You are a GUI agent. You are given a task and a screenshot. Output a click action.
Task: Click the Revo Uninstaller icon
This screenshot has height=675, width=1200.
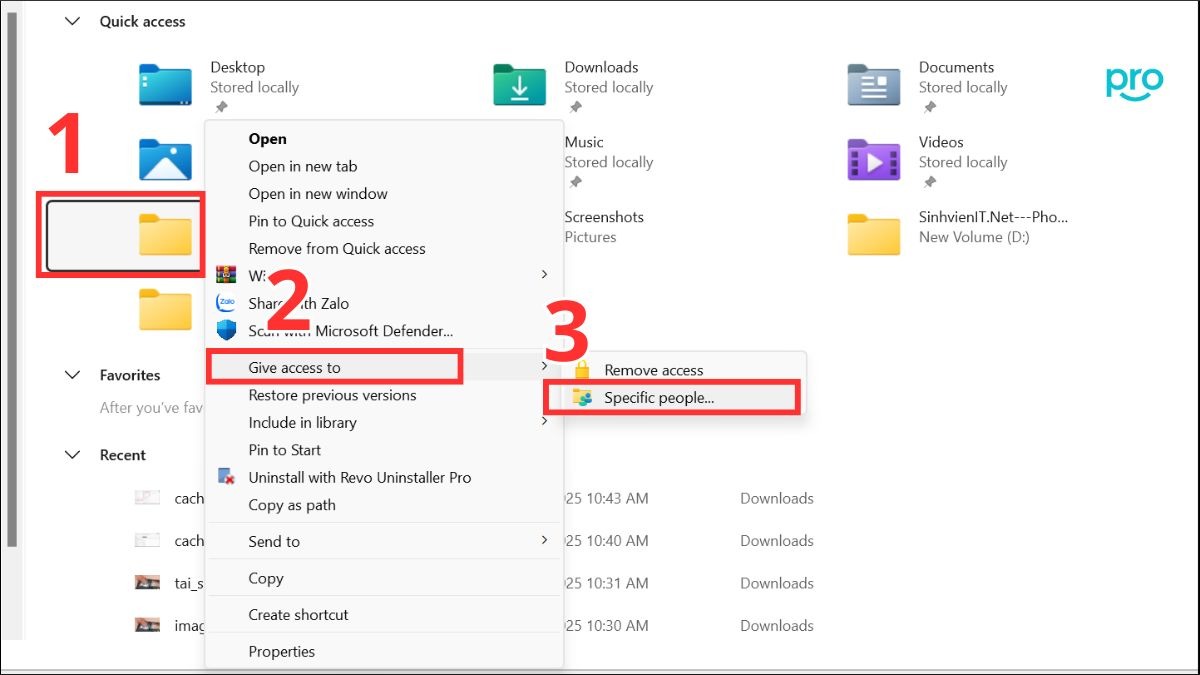tap(226, 477)
